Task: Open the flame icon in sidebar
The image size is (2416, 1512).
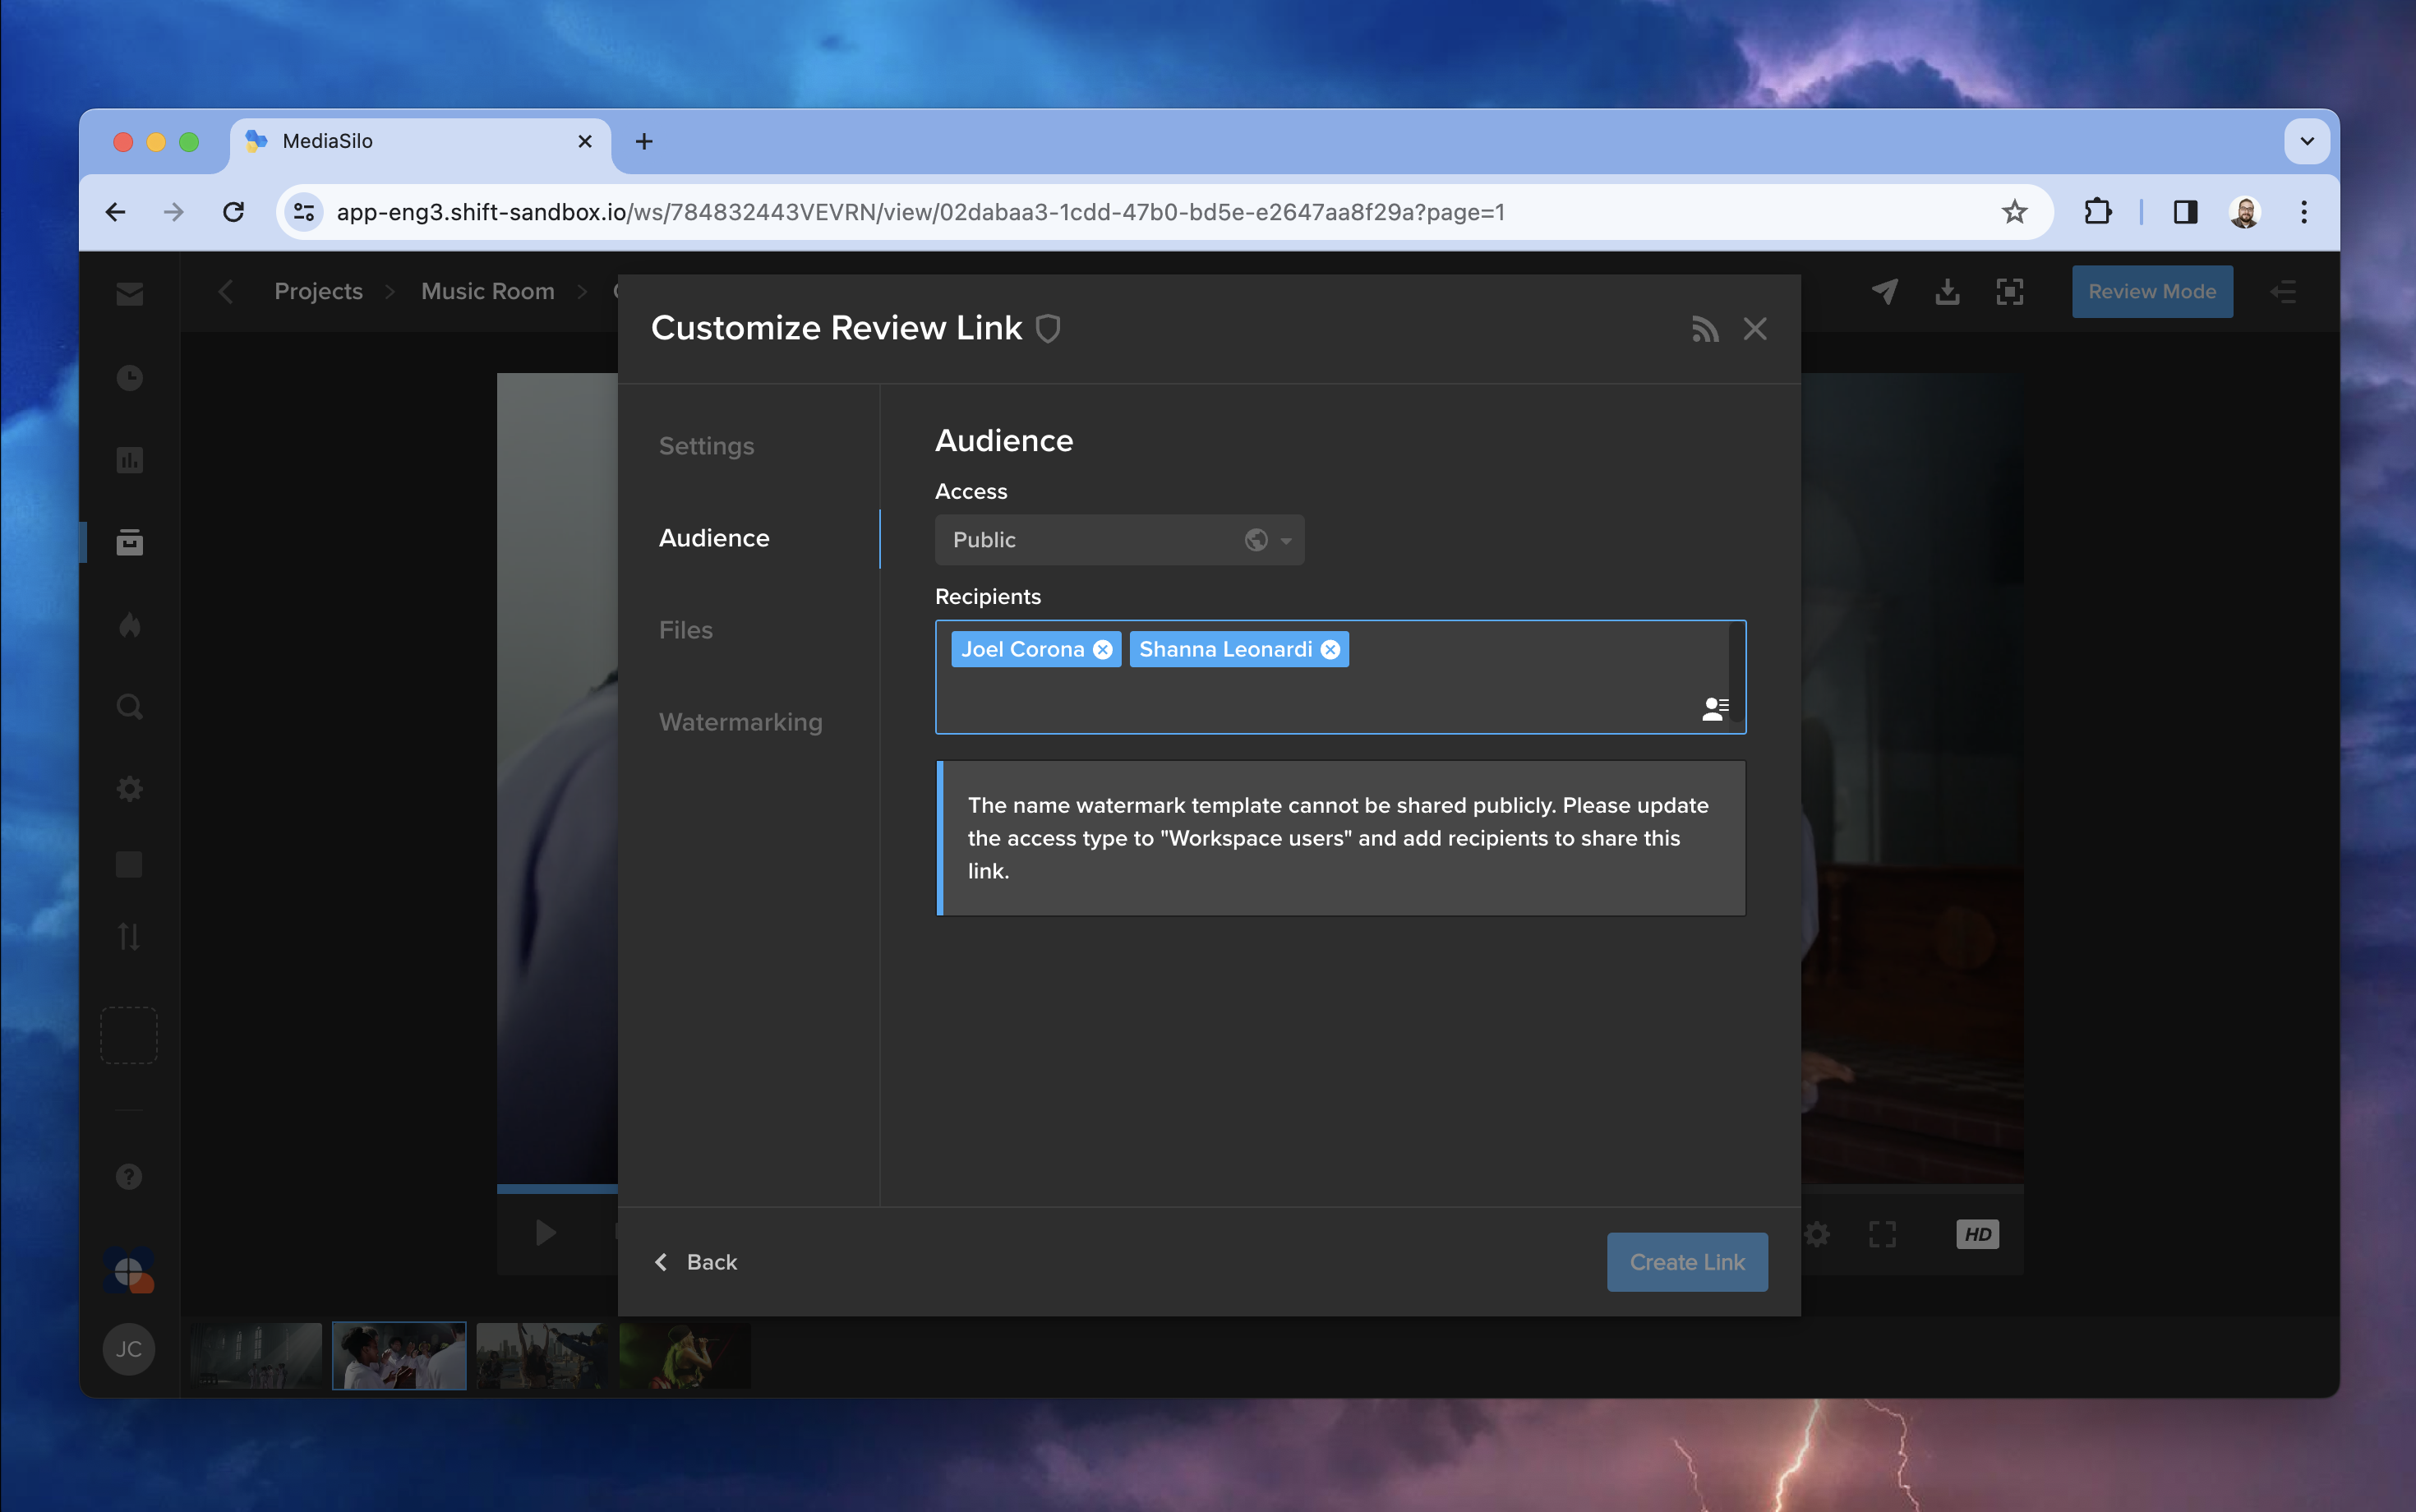Action: [129, 625]
